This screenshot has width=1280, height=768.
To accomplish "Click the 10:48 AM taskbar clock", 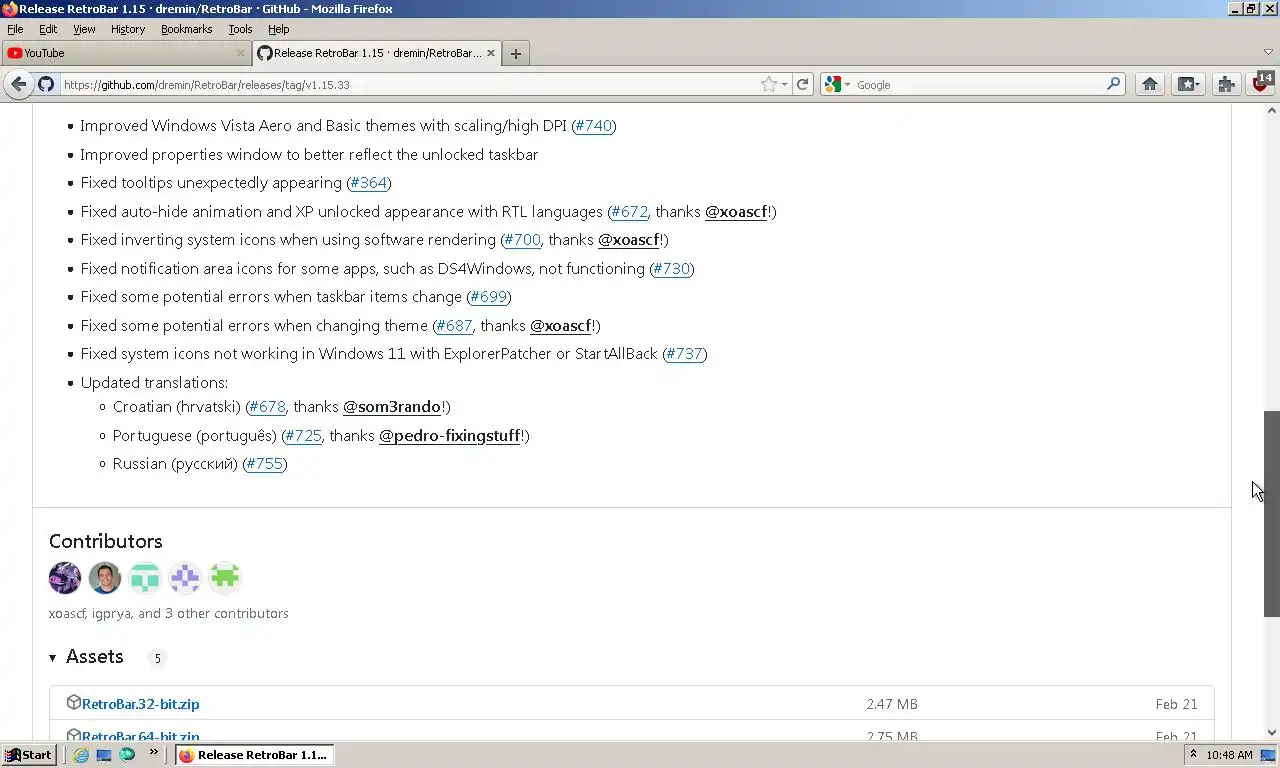I will click(1229, 755).
